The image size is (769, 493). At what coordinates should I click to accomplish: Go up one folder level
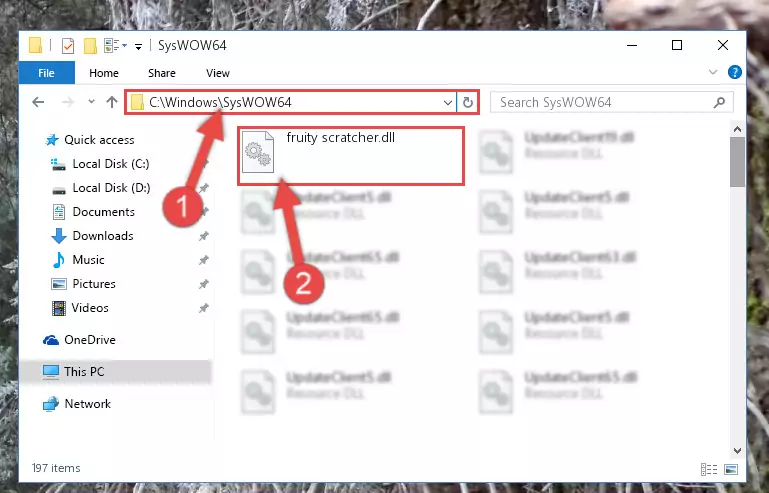coord(112,102)
